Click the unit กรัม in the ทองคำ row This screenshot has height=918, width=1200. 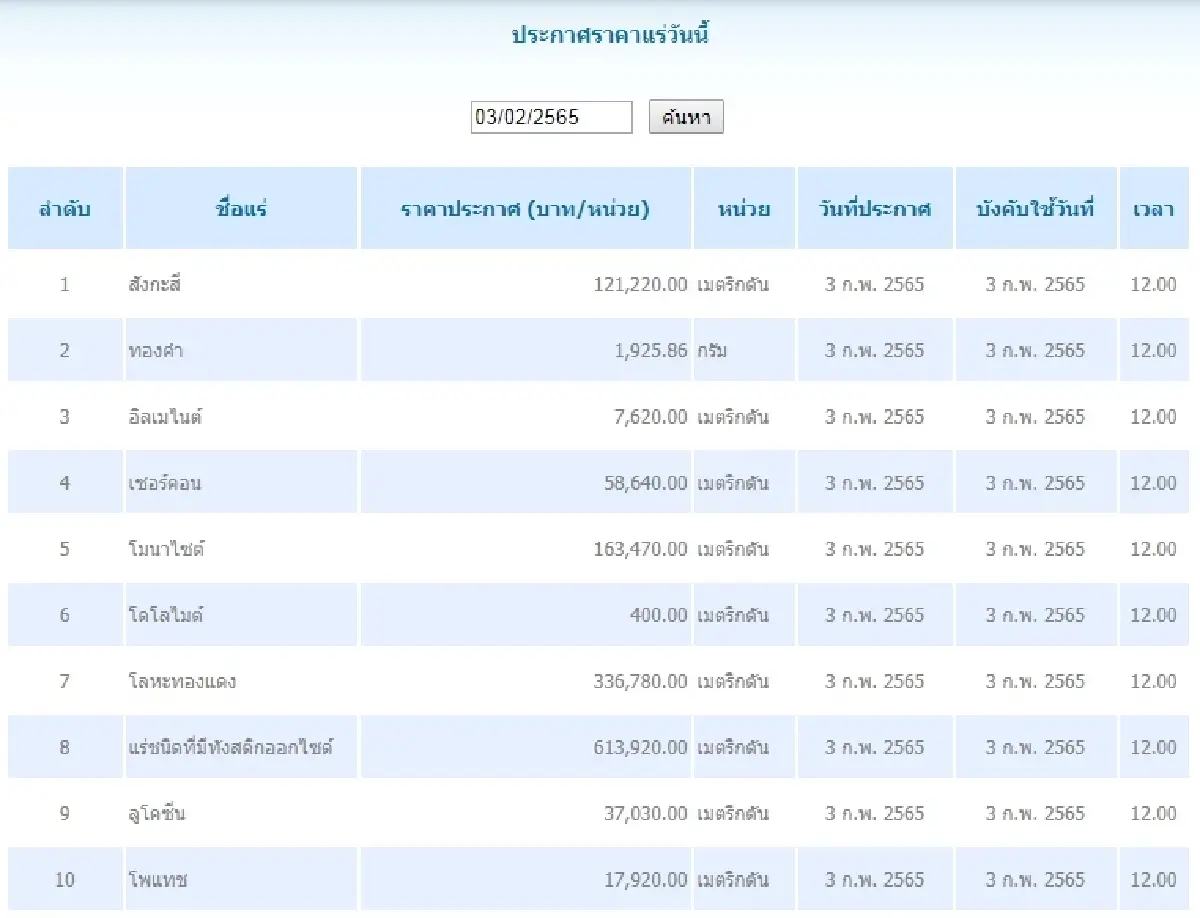click(713, 350)
